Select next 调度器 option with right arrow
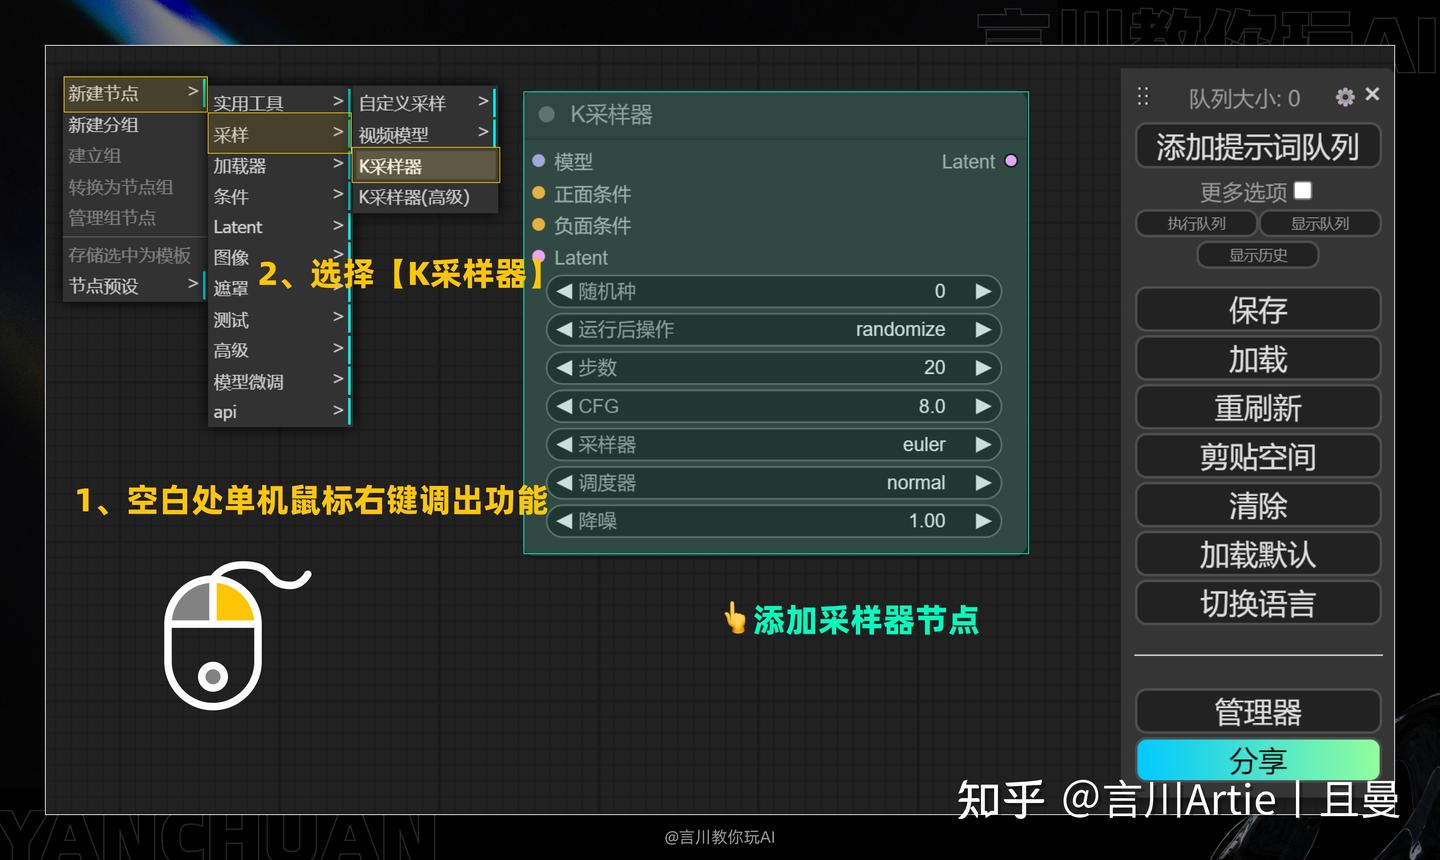Screen dimensions: 1440x860 click(983, 482)
